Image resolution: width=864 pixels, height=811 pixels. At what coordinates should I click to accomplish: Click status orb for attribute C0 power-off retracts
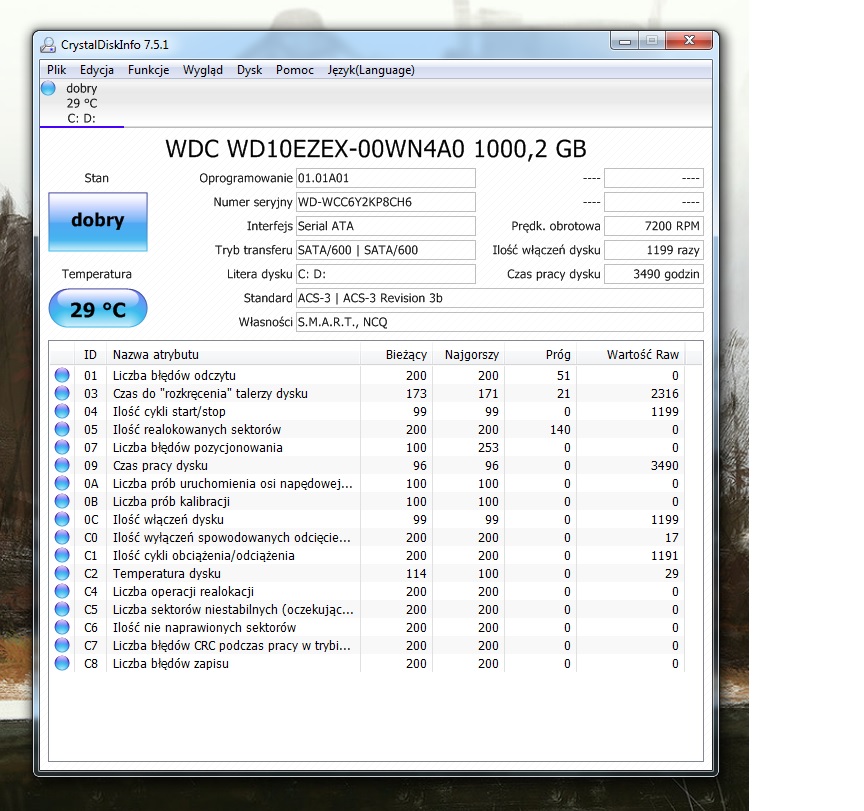[x=62, y=537]
